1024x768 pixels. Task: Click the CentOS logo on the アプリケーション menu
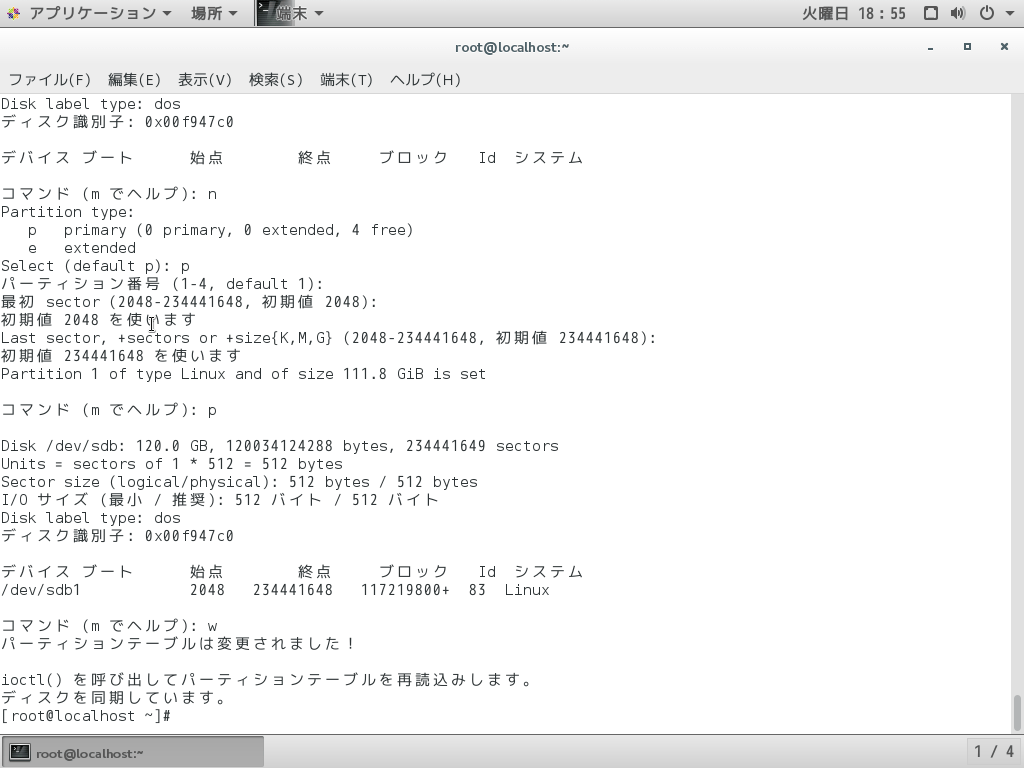14,13
